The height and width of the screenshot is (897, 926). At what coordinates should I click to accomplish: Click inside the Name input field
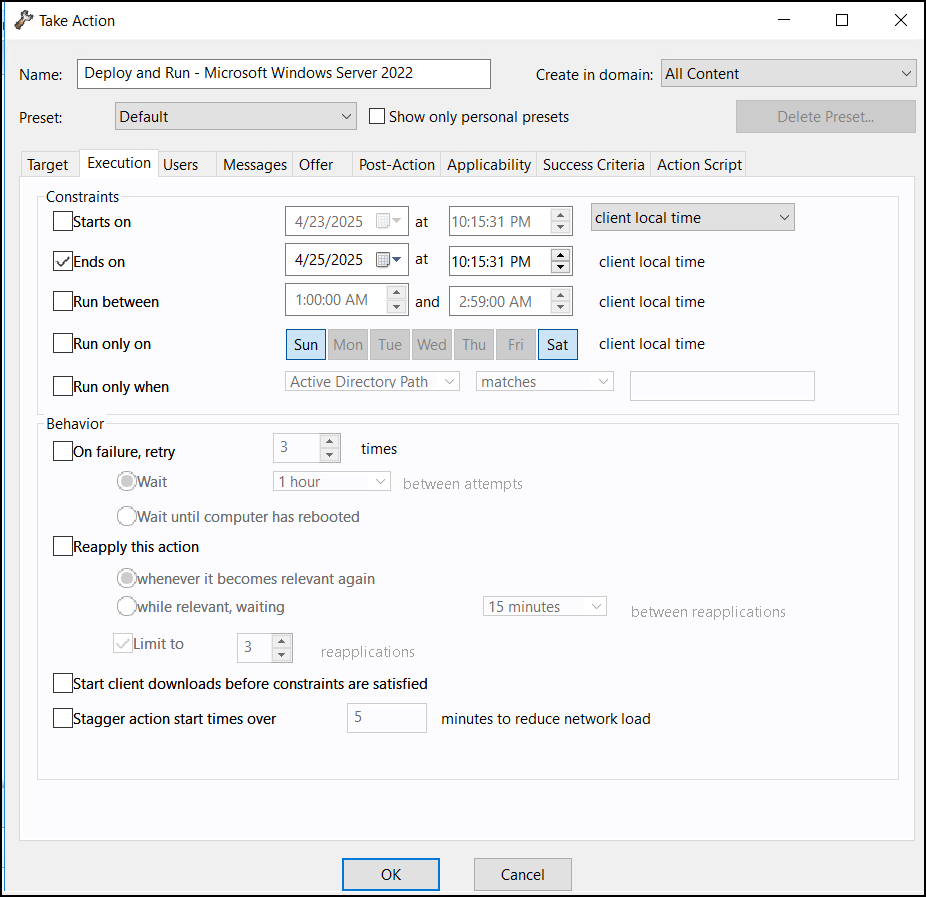[x=283, y=74]
